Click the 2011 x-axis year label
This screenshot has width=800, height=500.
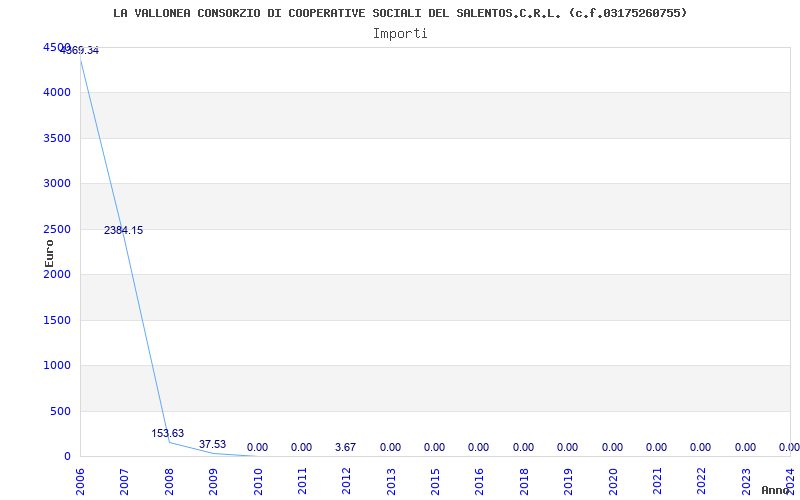(302, 481)
